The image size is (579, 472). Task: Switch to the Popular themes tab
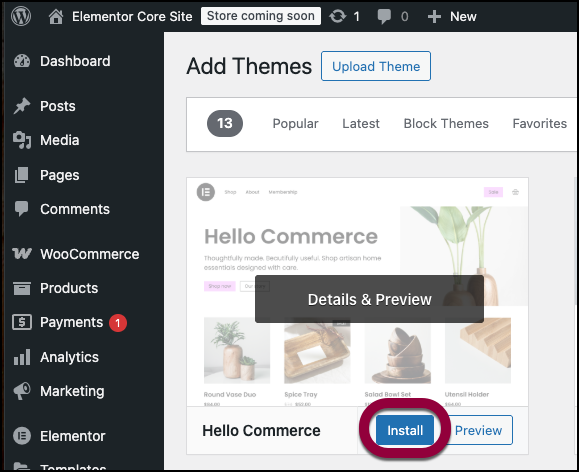coord(295,123)
